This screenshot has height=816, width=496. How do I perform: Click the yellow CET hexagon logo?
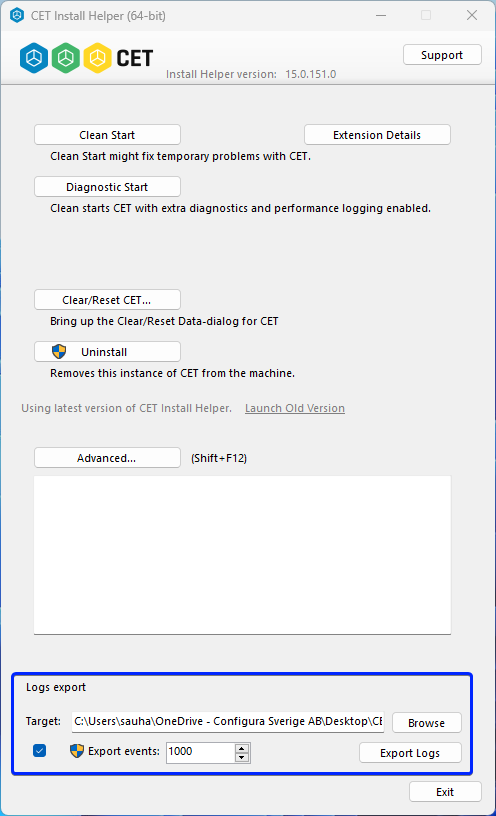97,58
